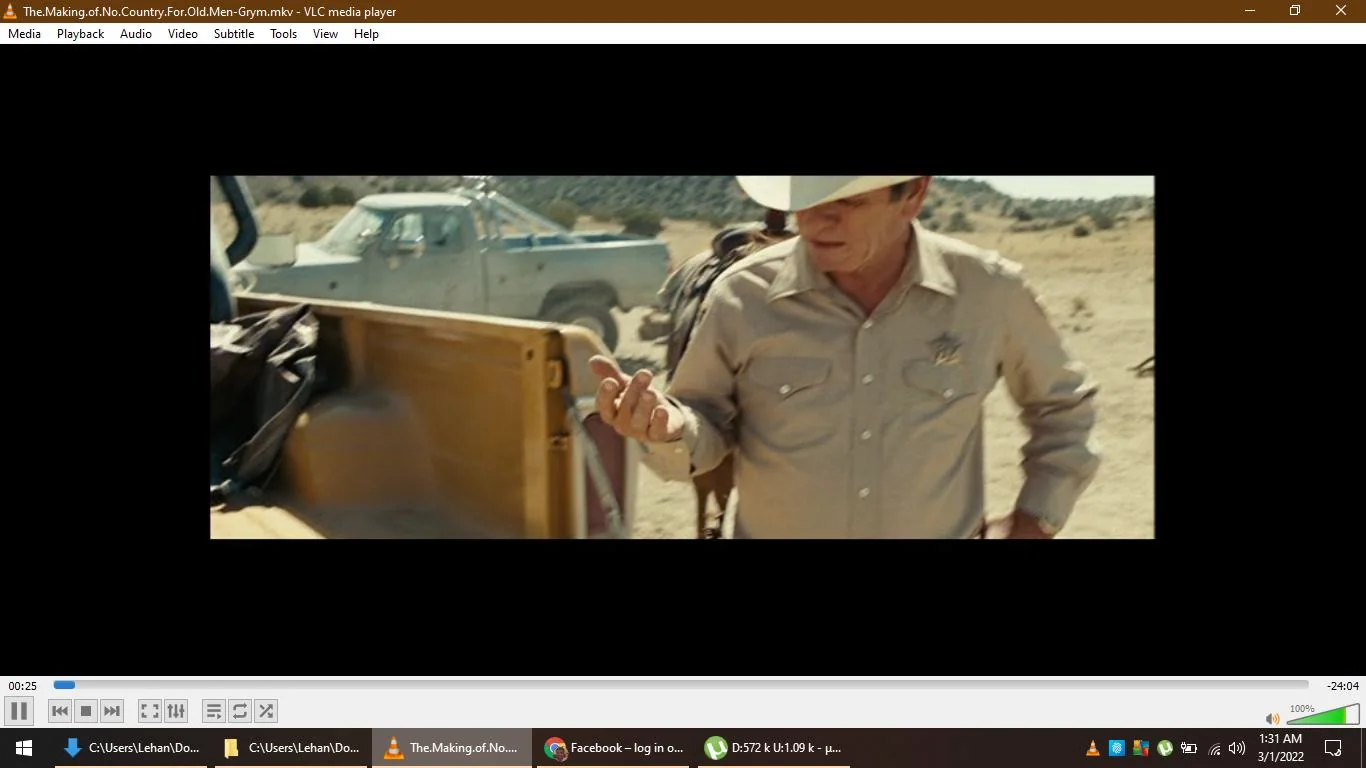Viewport: 1366px width, 768px height.
Task: Adjust the VLC volume slider
Action: [1322, 714]
